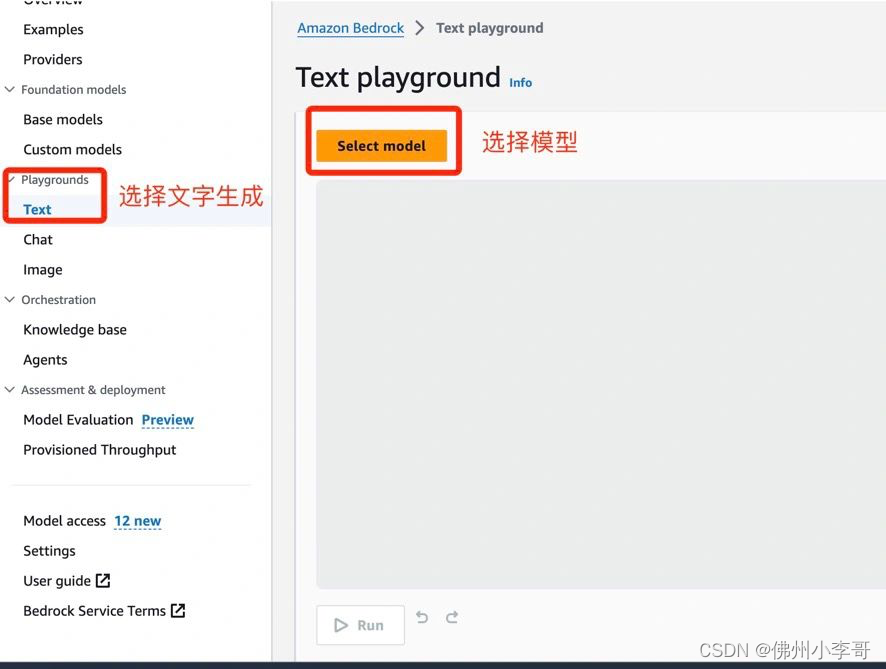Open Bedrock Service Terms link
Screen dimensions: 886x669
click(x=94, y=611)
